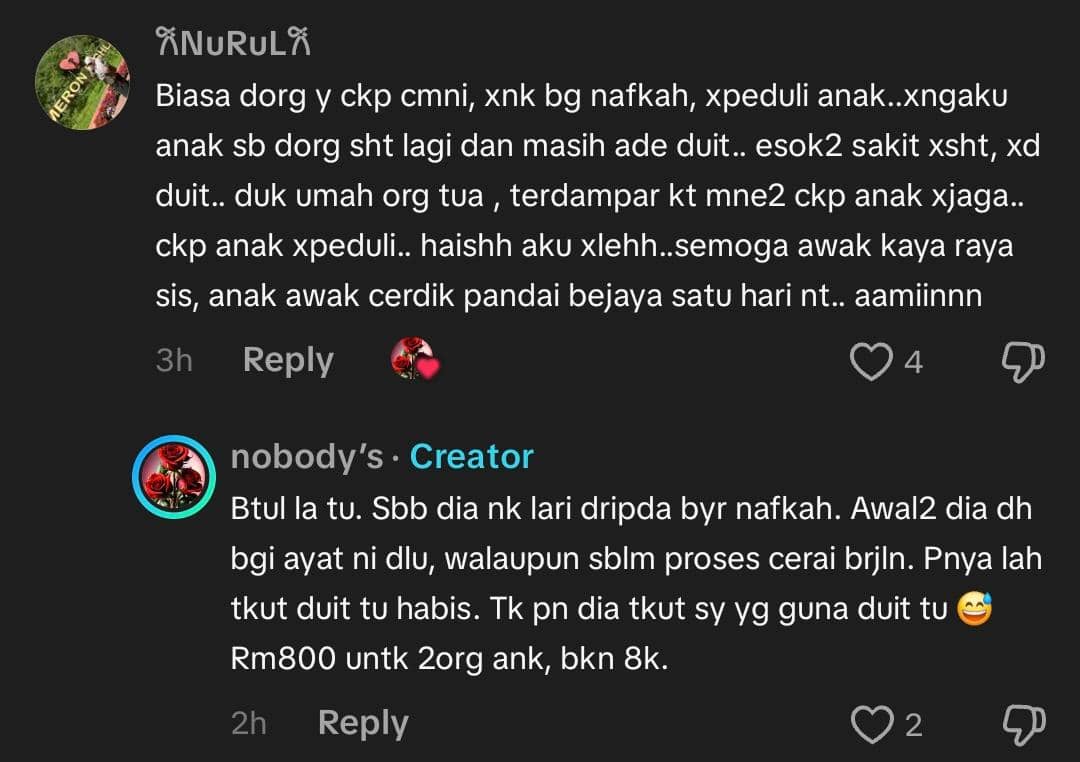Collapse the Creator's reply thread
The width and height of the screenshot is (1080, 762).
coord(363,723)
